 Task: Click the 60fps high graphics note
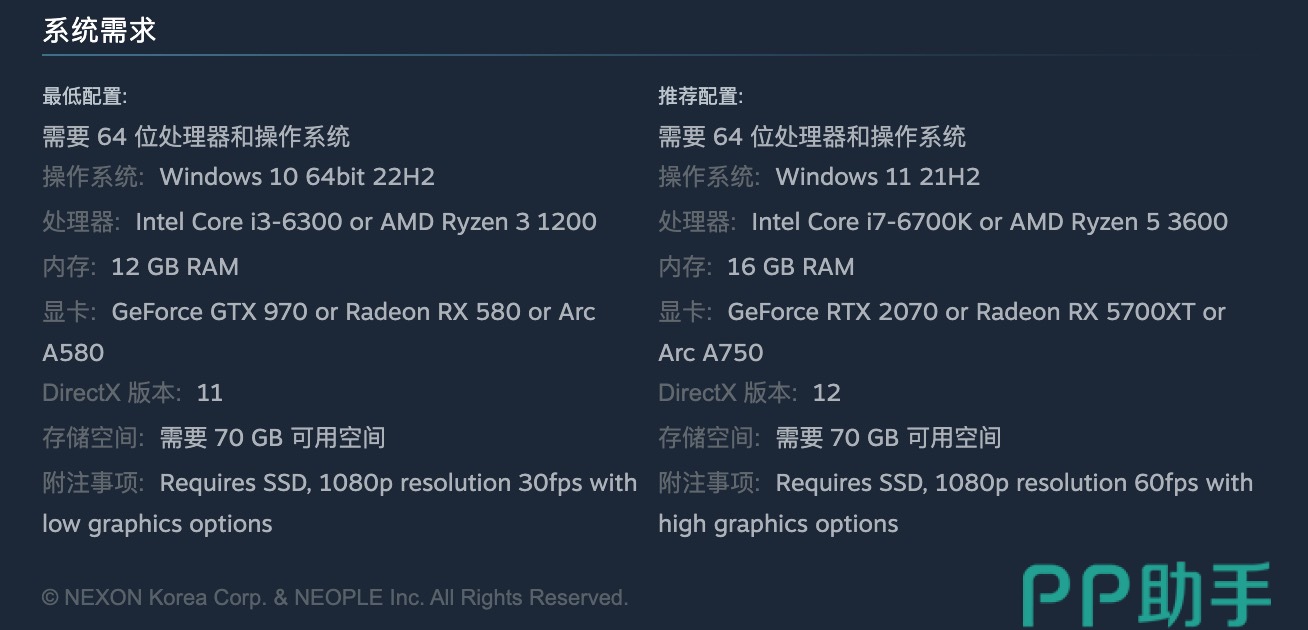click(x=1014, y=484)
